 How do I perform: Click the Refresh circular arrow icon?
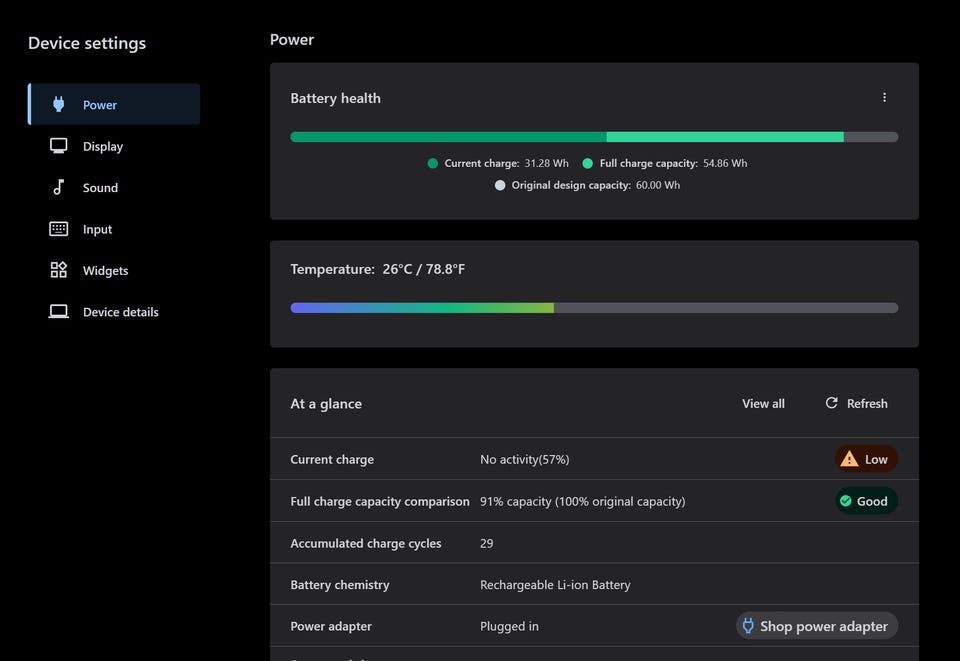831,403
